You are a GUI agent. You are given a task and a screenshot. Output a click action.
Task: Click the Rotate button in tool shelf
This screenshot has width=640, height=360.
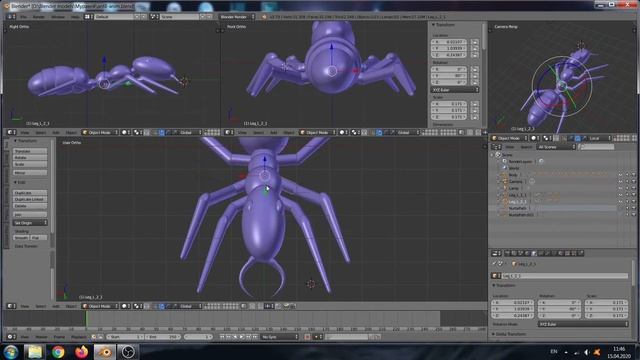[x=30, y=158]
